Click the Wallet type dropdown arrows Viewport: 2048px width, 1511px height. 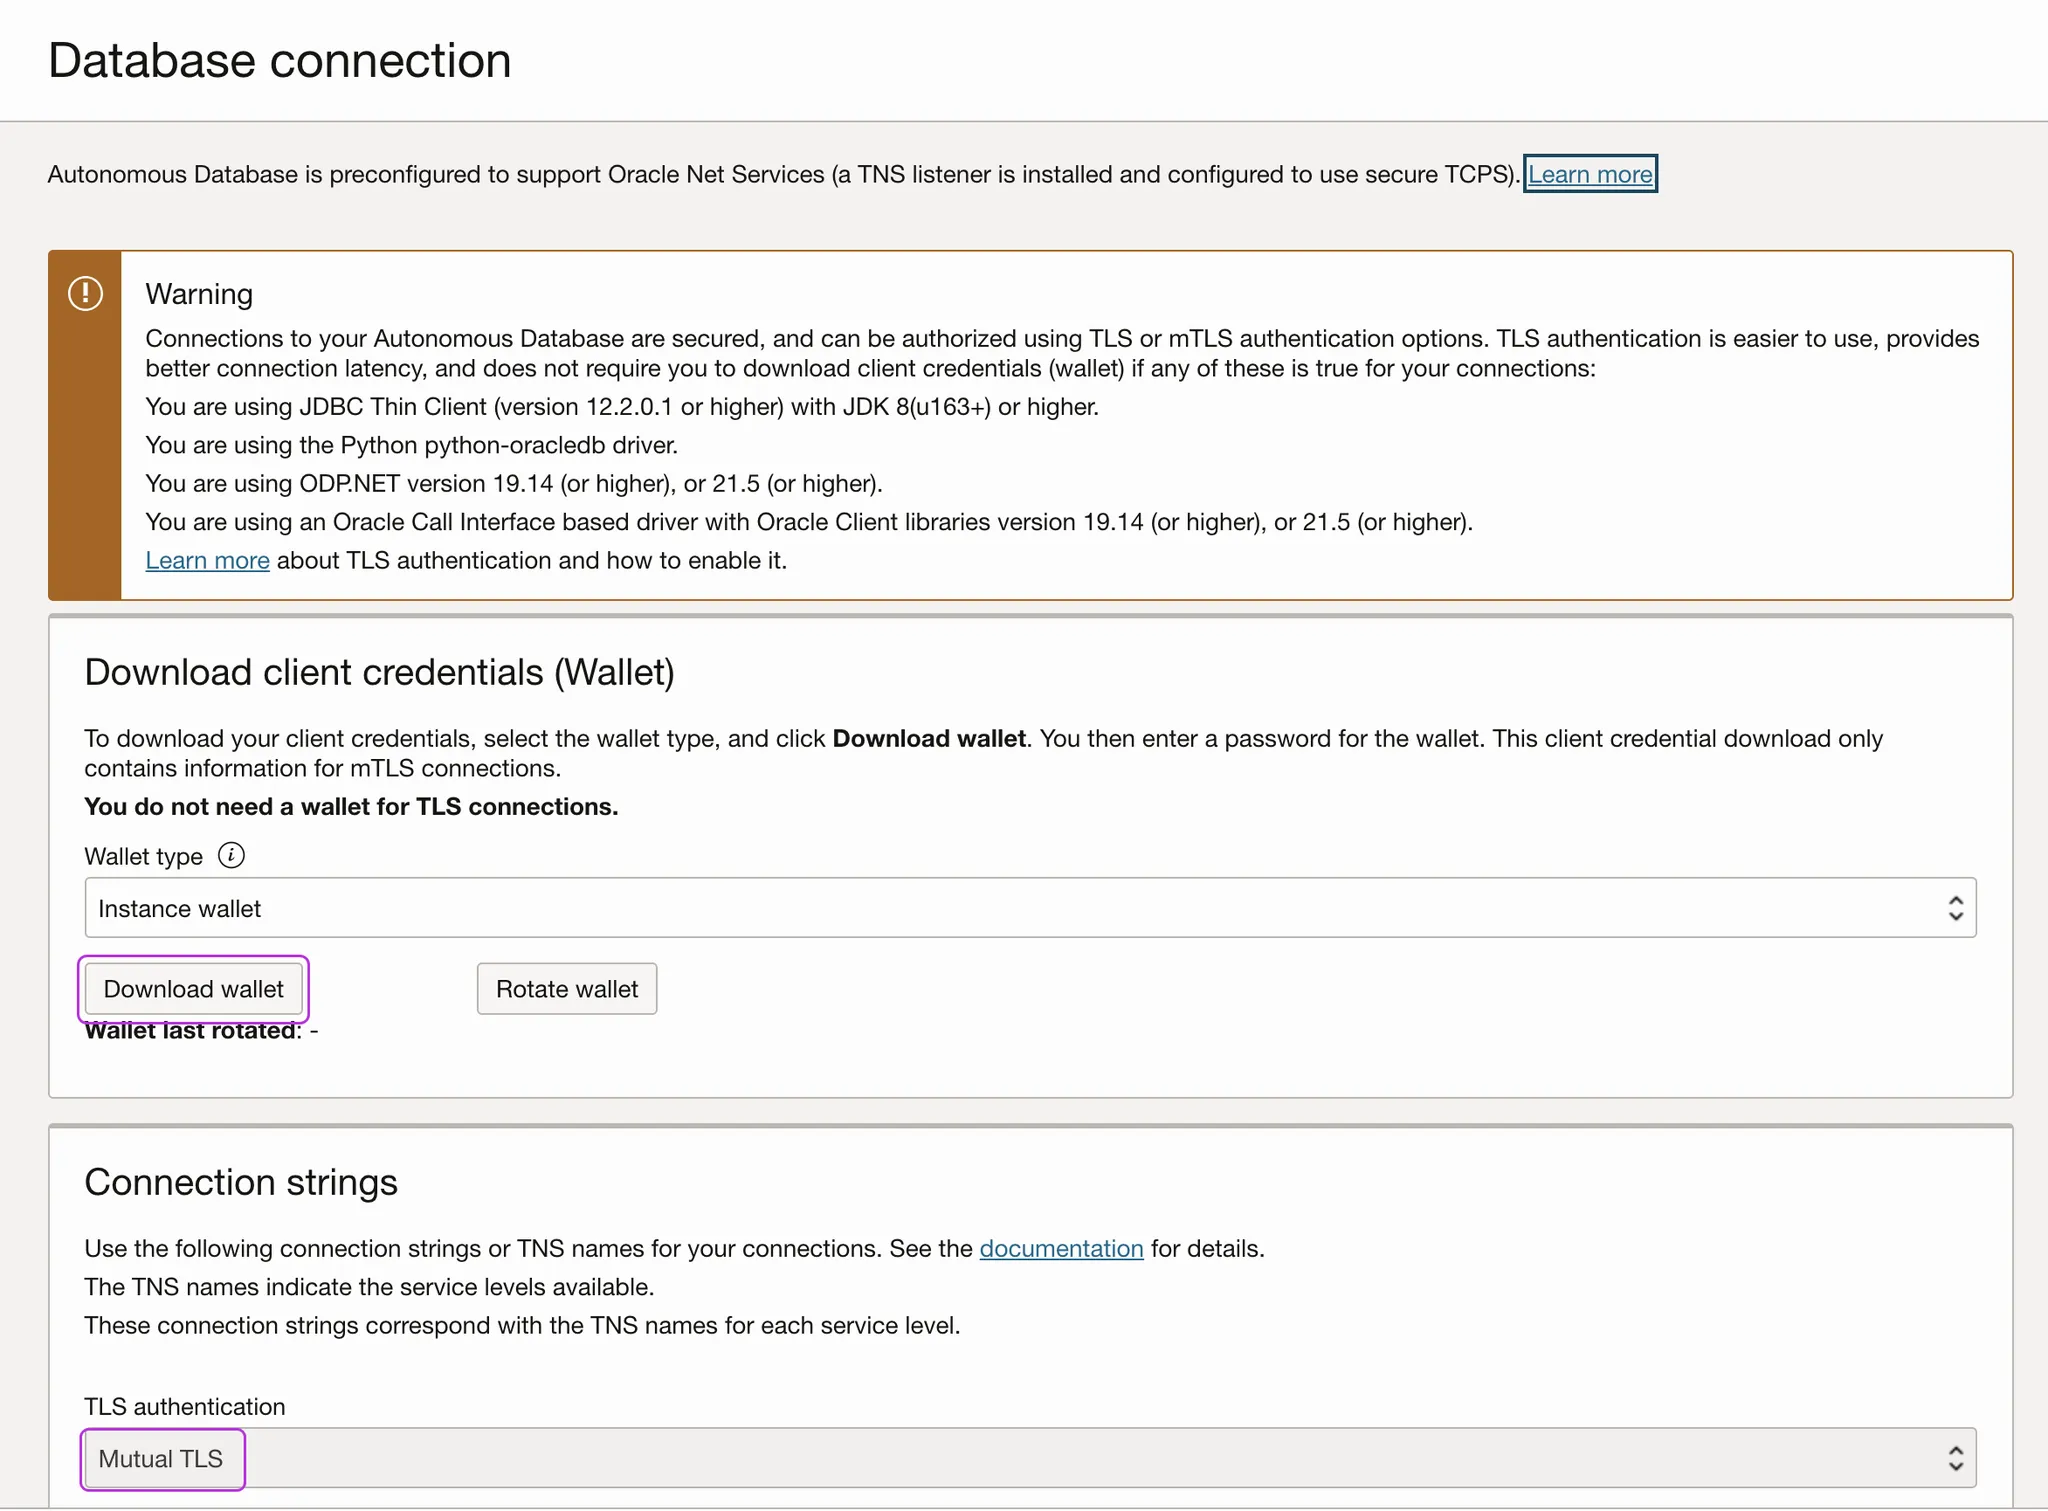(x=1955, y=908)
